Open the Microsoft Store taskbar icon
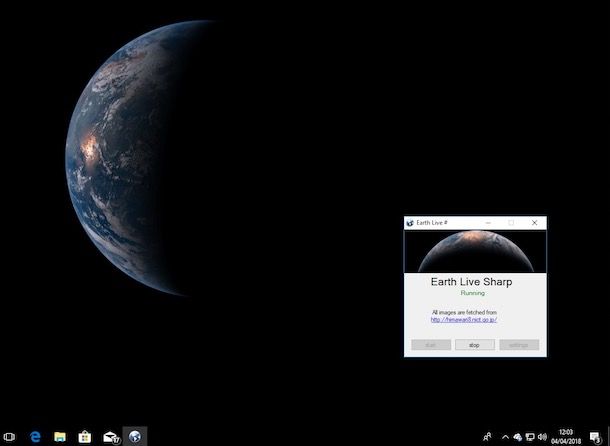This screenshot has width=610, height=446. (x=85, y=437)
